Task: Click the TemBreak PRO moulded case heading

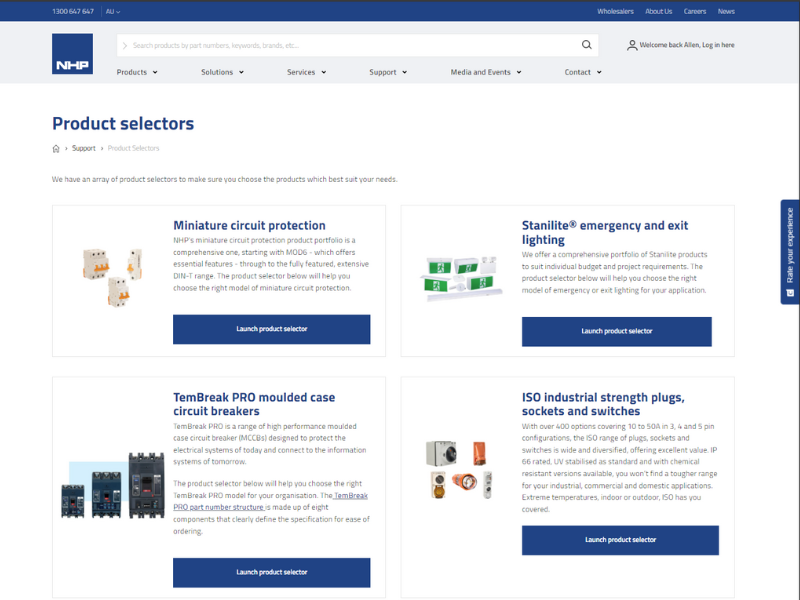Action: click(254, 404)
